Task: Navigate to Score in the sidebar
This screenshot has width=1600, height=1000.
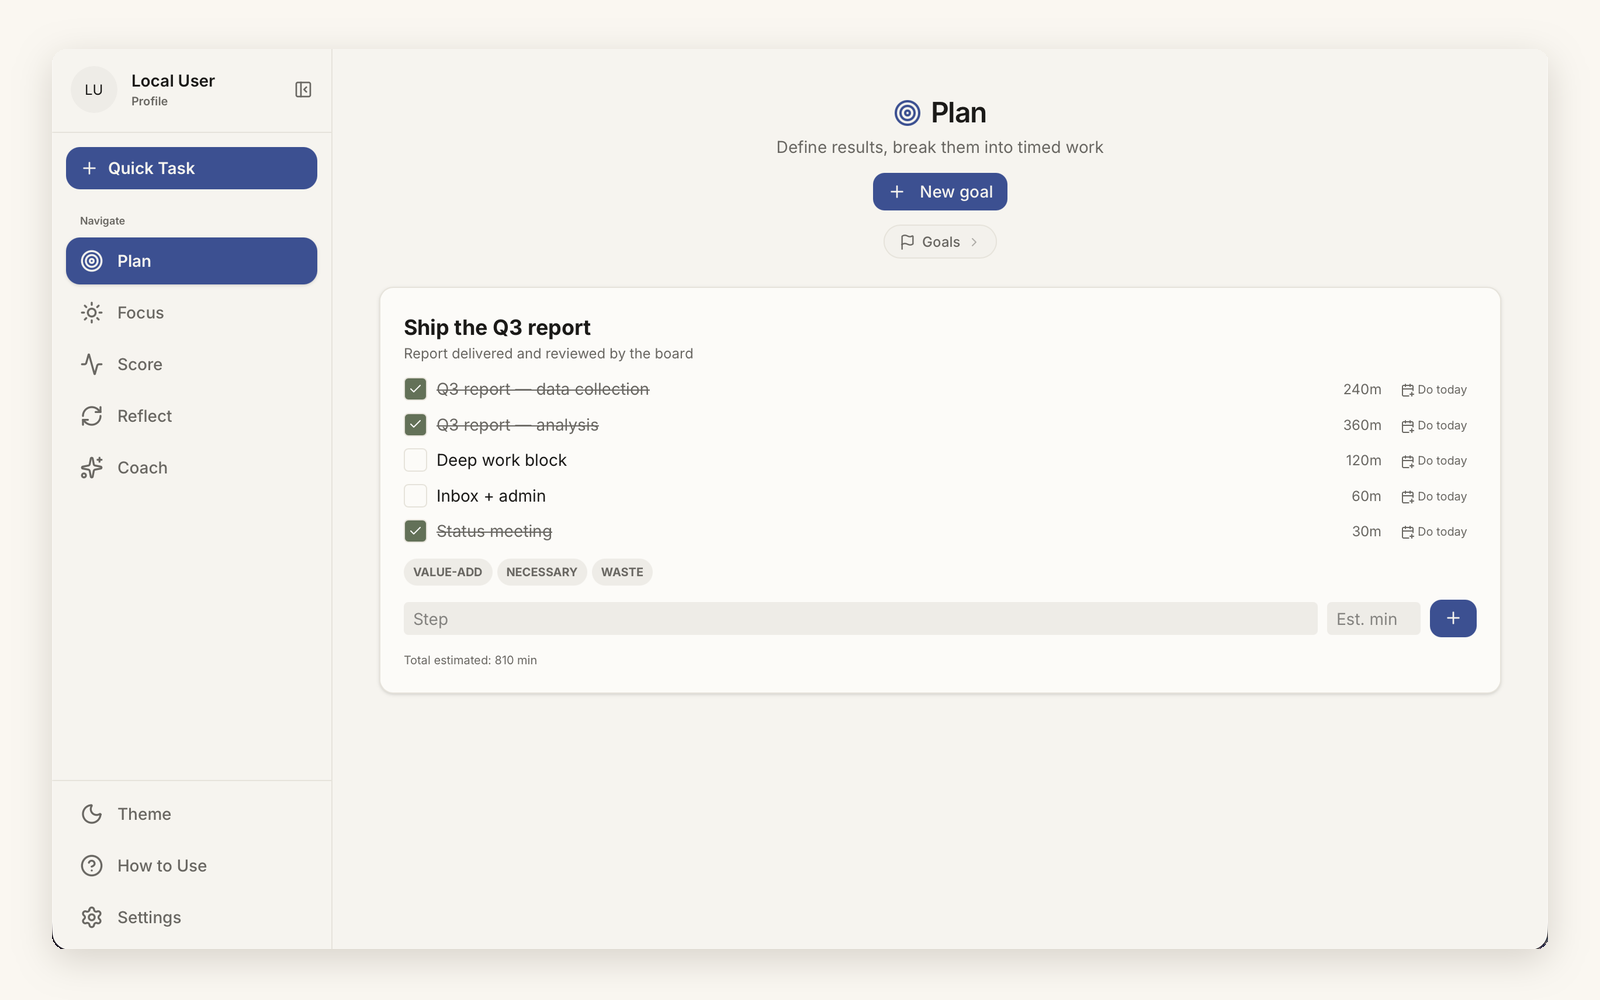Action: coord(191,364)
